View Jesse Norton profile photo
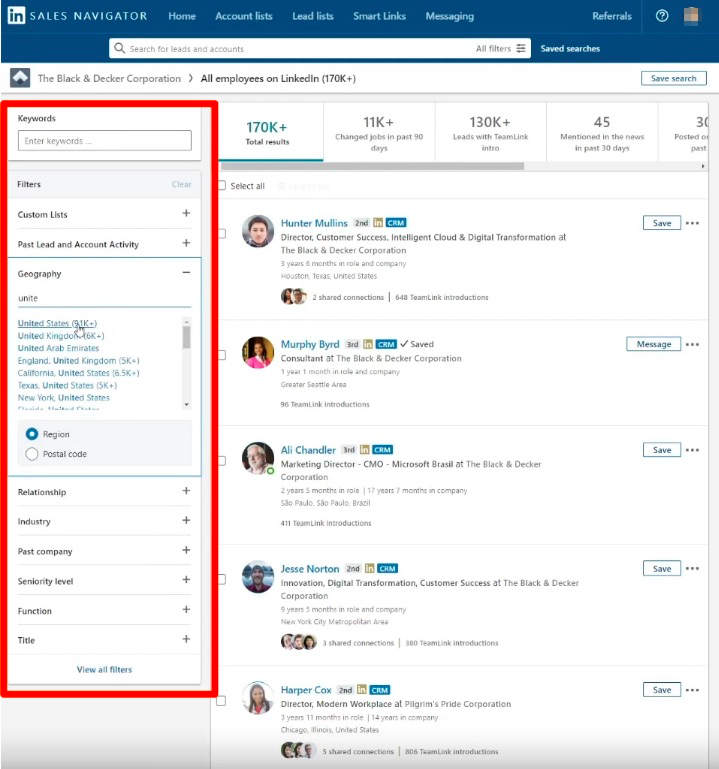The image size is (719, 769). (258, 577)
